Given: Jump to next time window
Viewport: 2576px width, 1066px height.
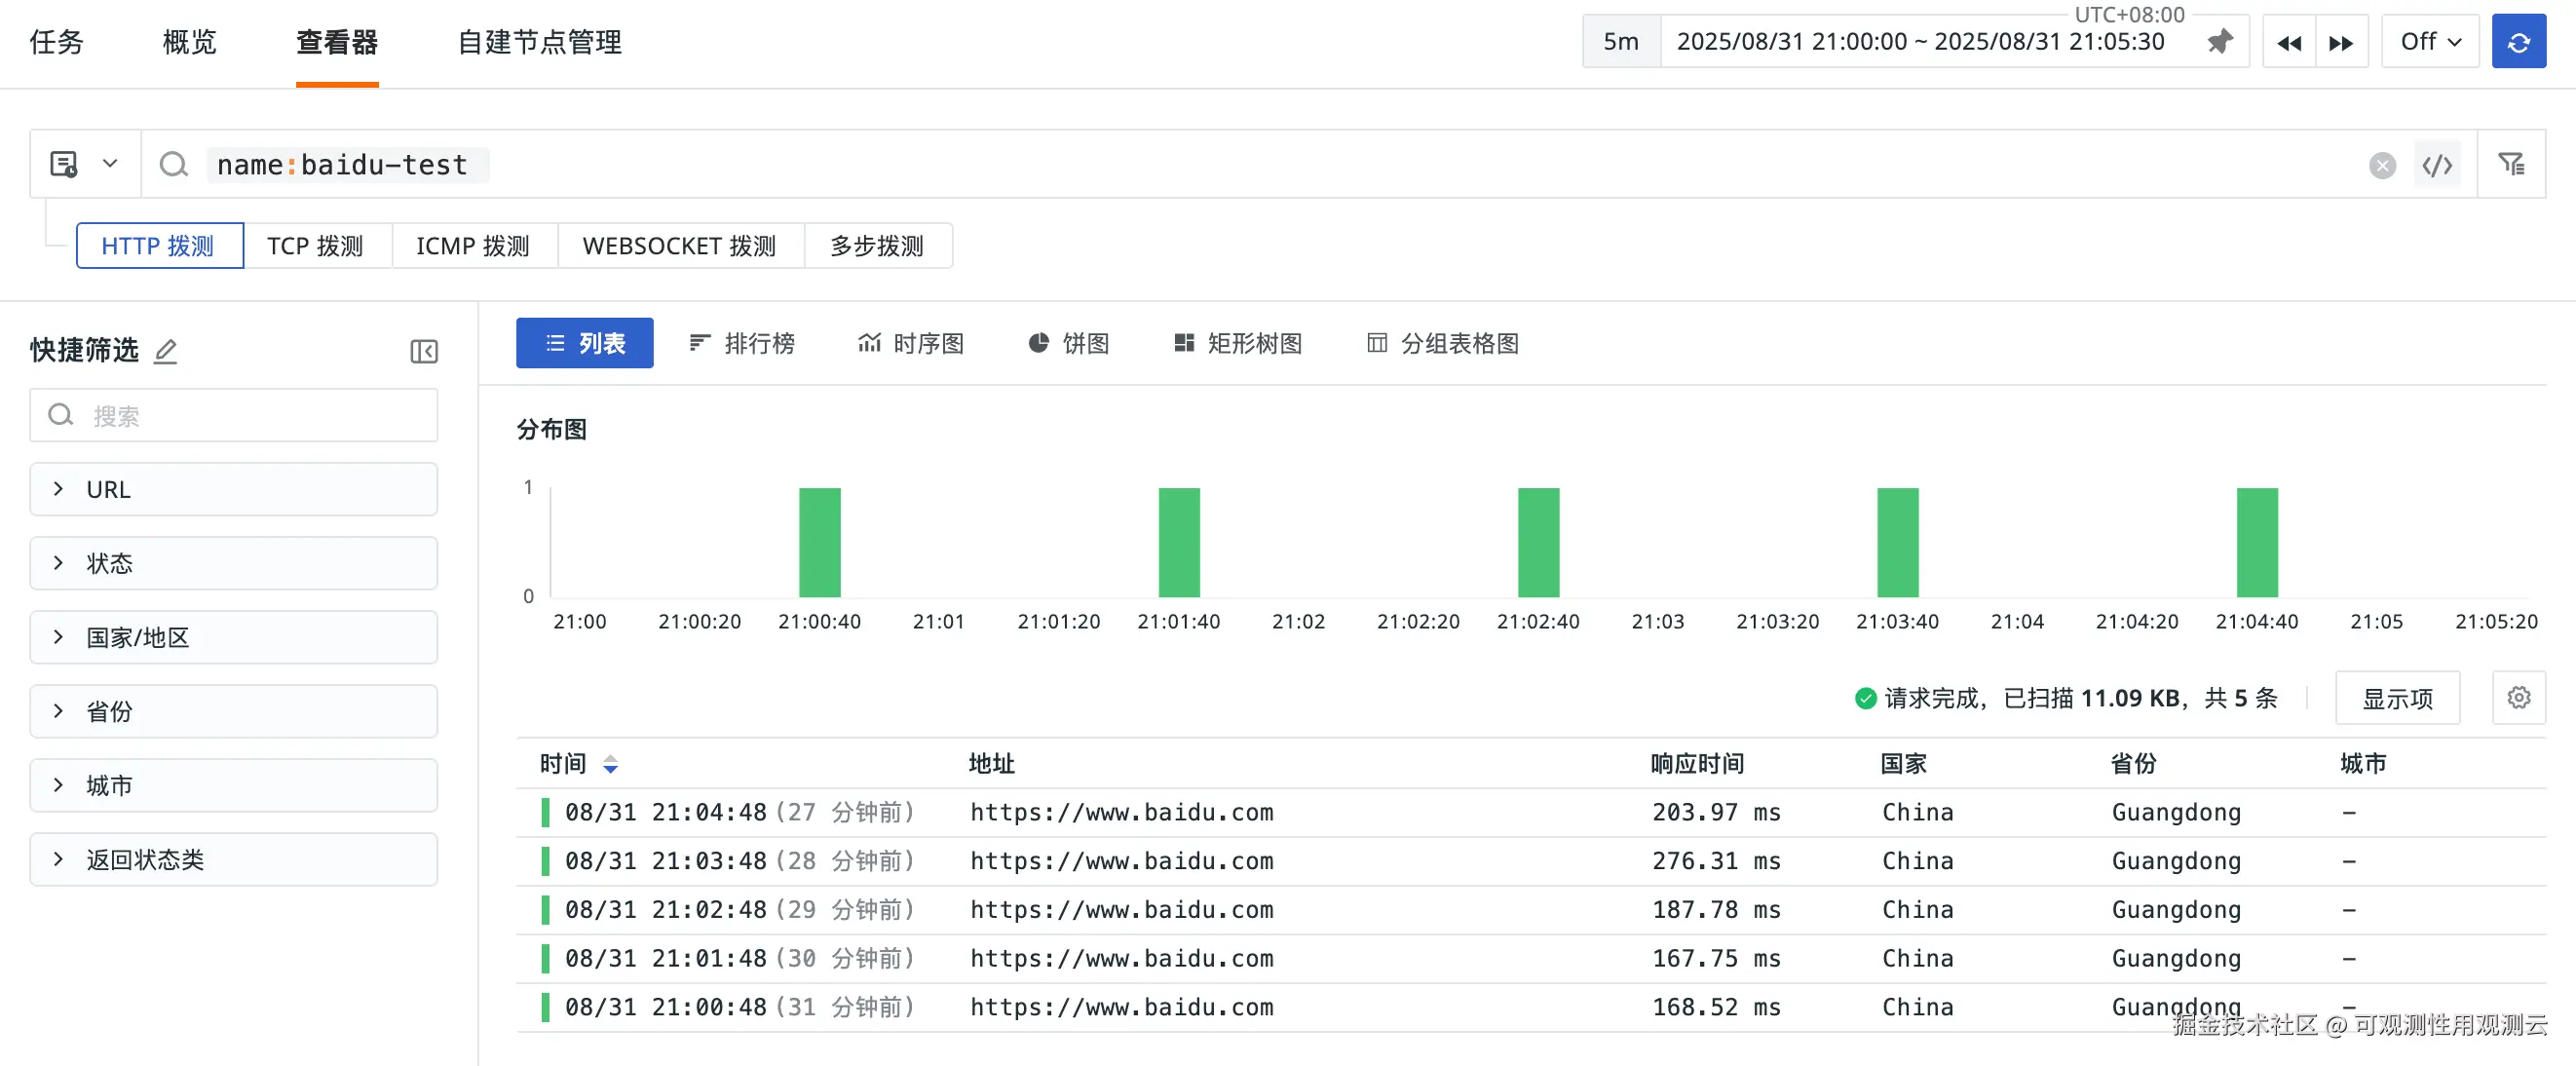Looking at the screenshot, I should (2341, 42).
